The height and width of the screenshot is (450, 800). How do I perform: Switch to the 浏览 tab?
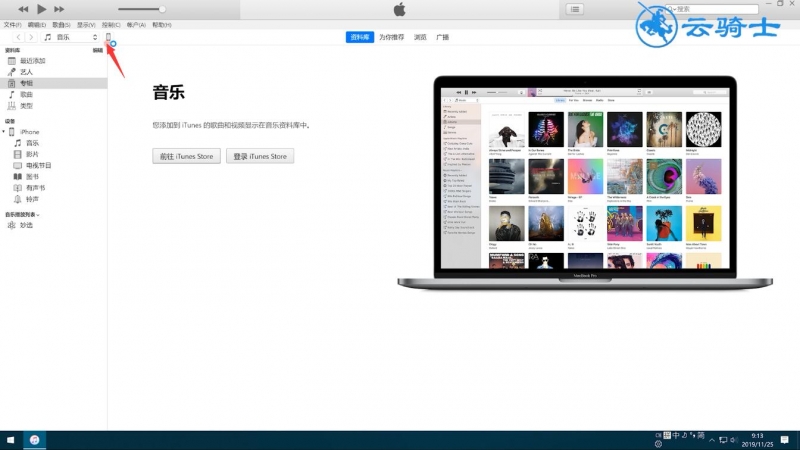tap(420, 37)
